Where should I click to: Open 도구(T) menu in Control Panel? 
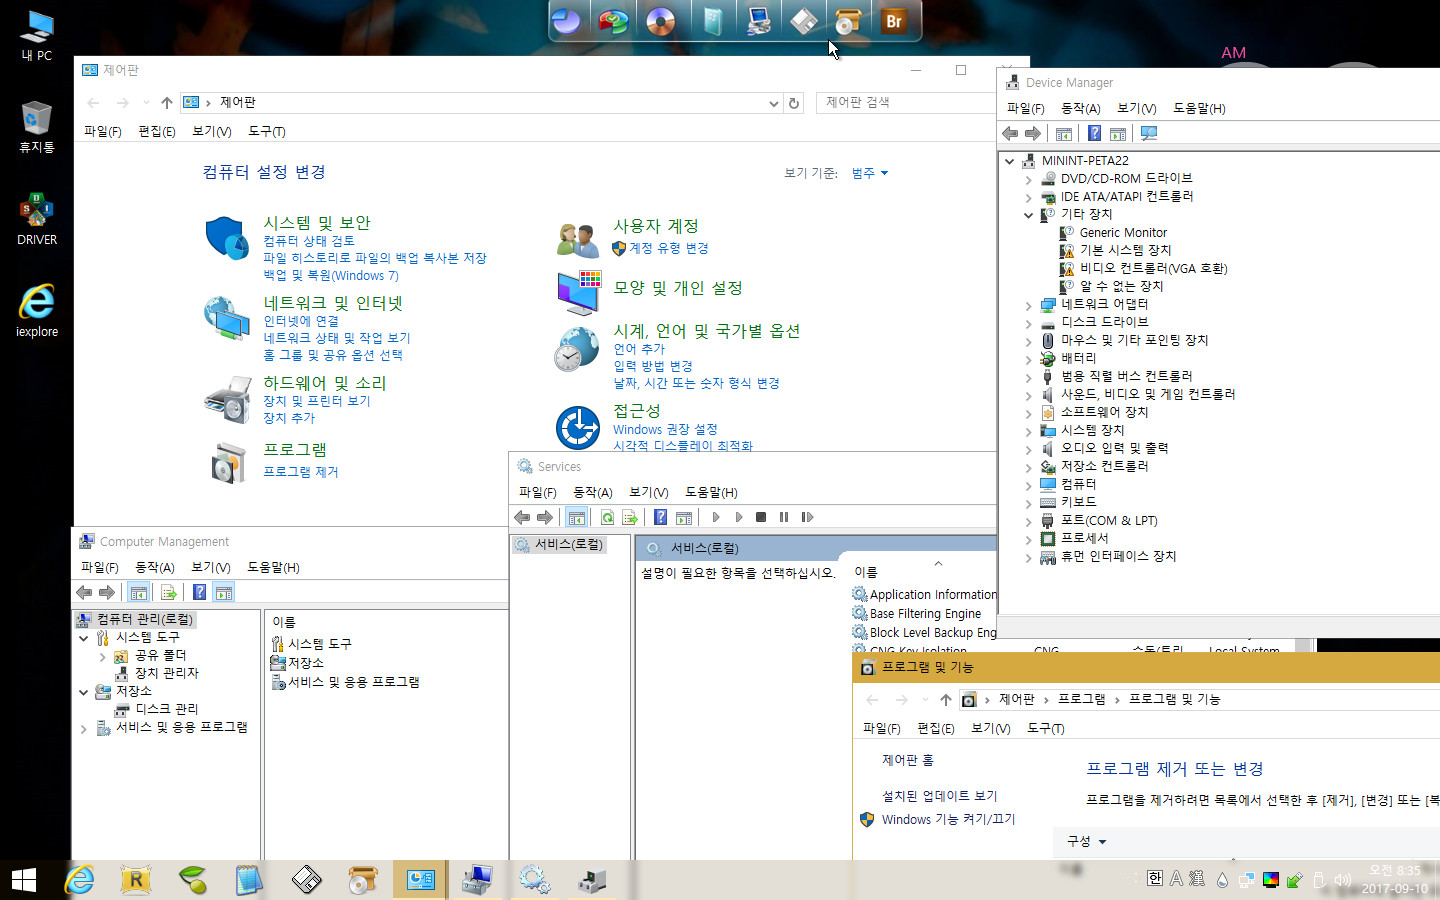point(266,131)
